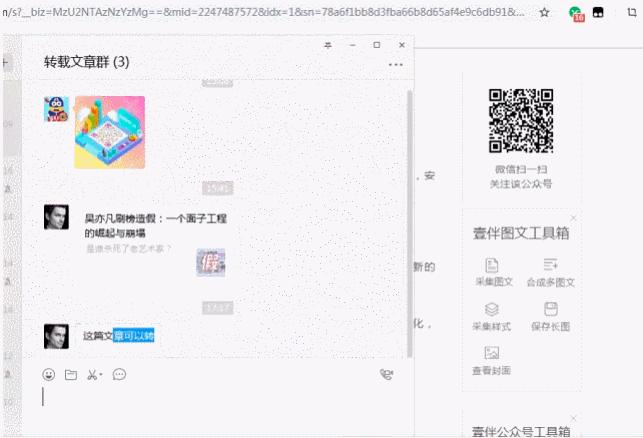The height and width of the screenshot is (438, 643).
Task: Open the black browser extension icon
Action: [598, 13]
